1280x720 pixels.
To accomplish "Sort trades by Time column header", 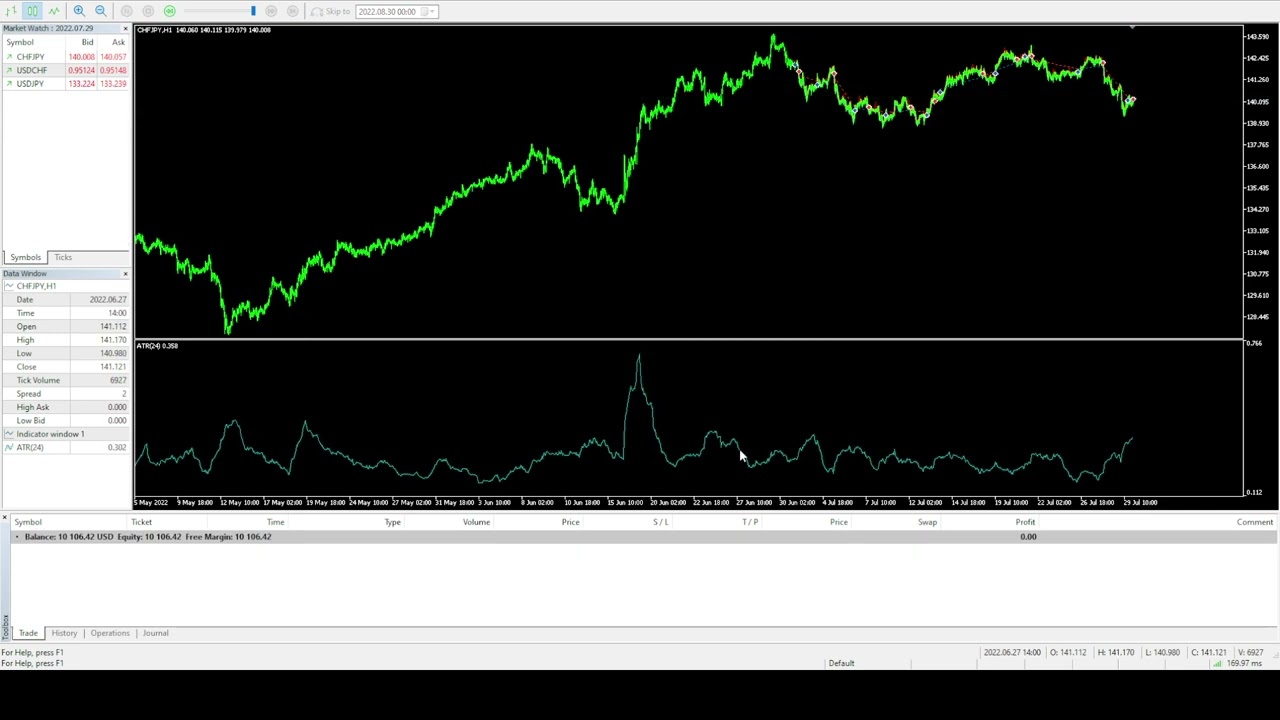I will click(275, 522).
